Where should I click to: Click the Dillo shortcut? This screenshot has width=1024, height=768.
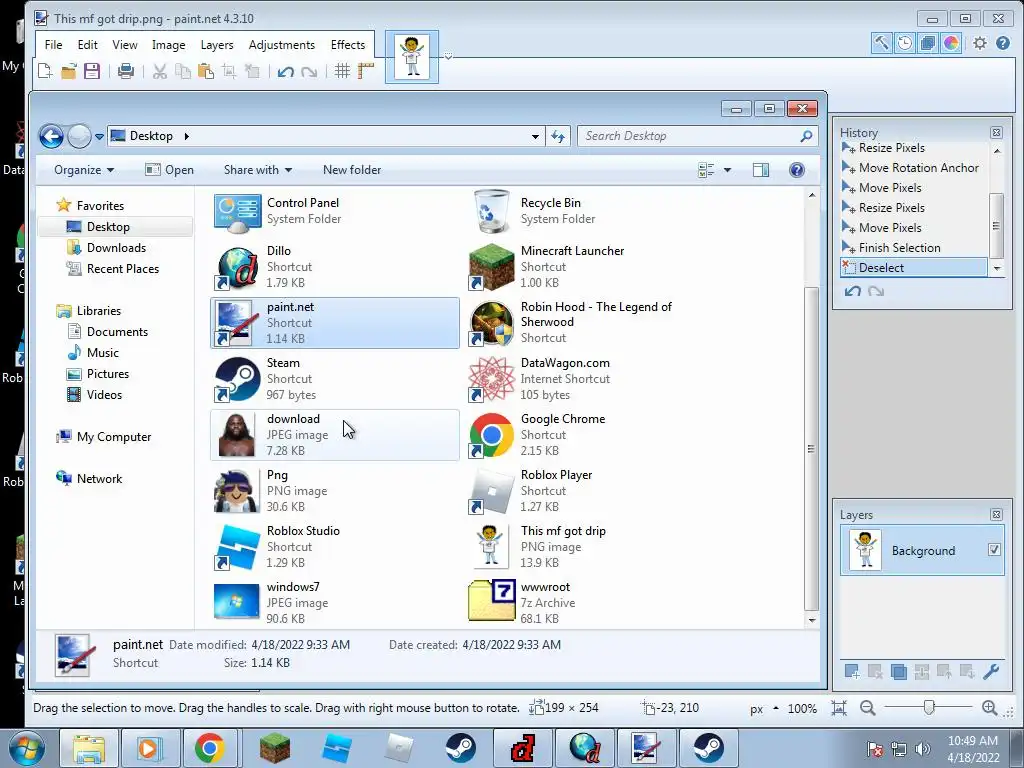click(334, 266)
